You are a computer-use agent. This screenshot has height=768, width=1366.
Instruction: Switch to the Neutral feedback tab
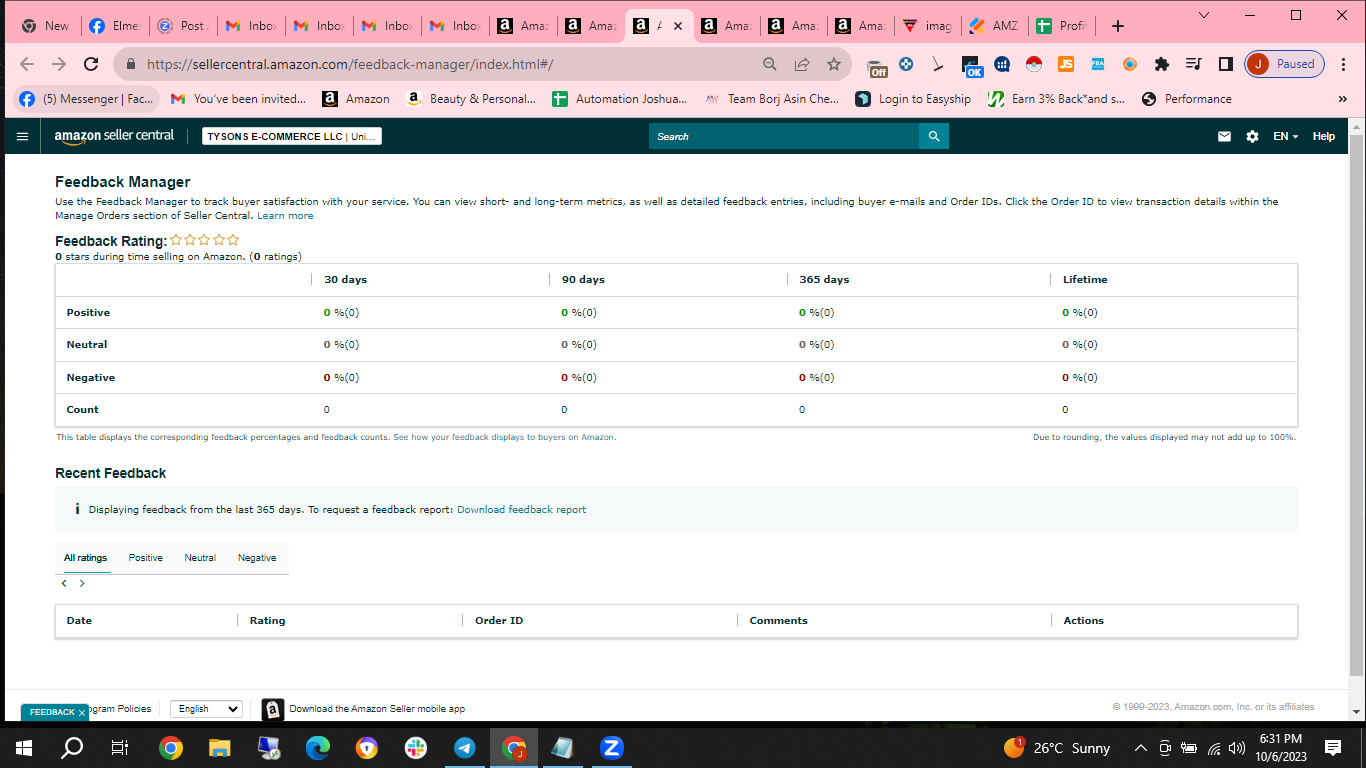pyautogui.click(x=200, y=558)
